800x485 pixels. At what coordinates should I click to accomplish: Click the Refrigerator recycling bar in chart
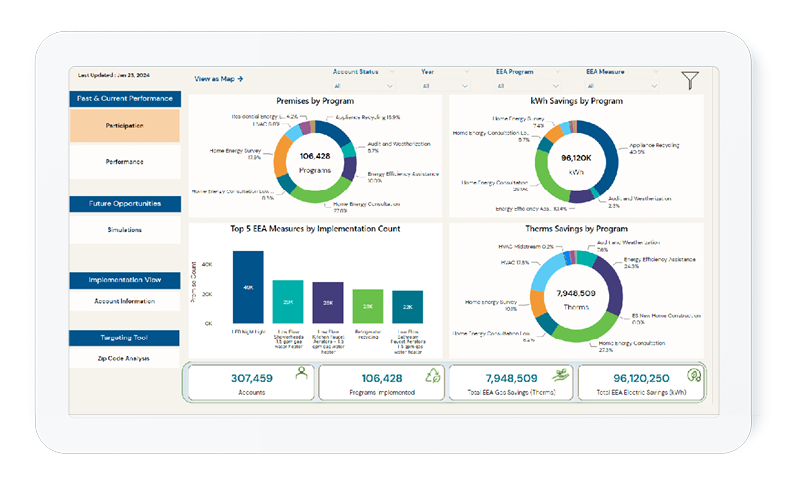point(367,306)
